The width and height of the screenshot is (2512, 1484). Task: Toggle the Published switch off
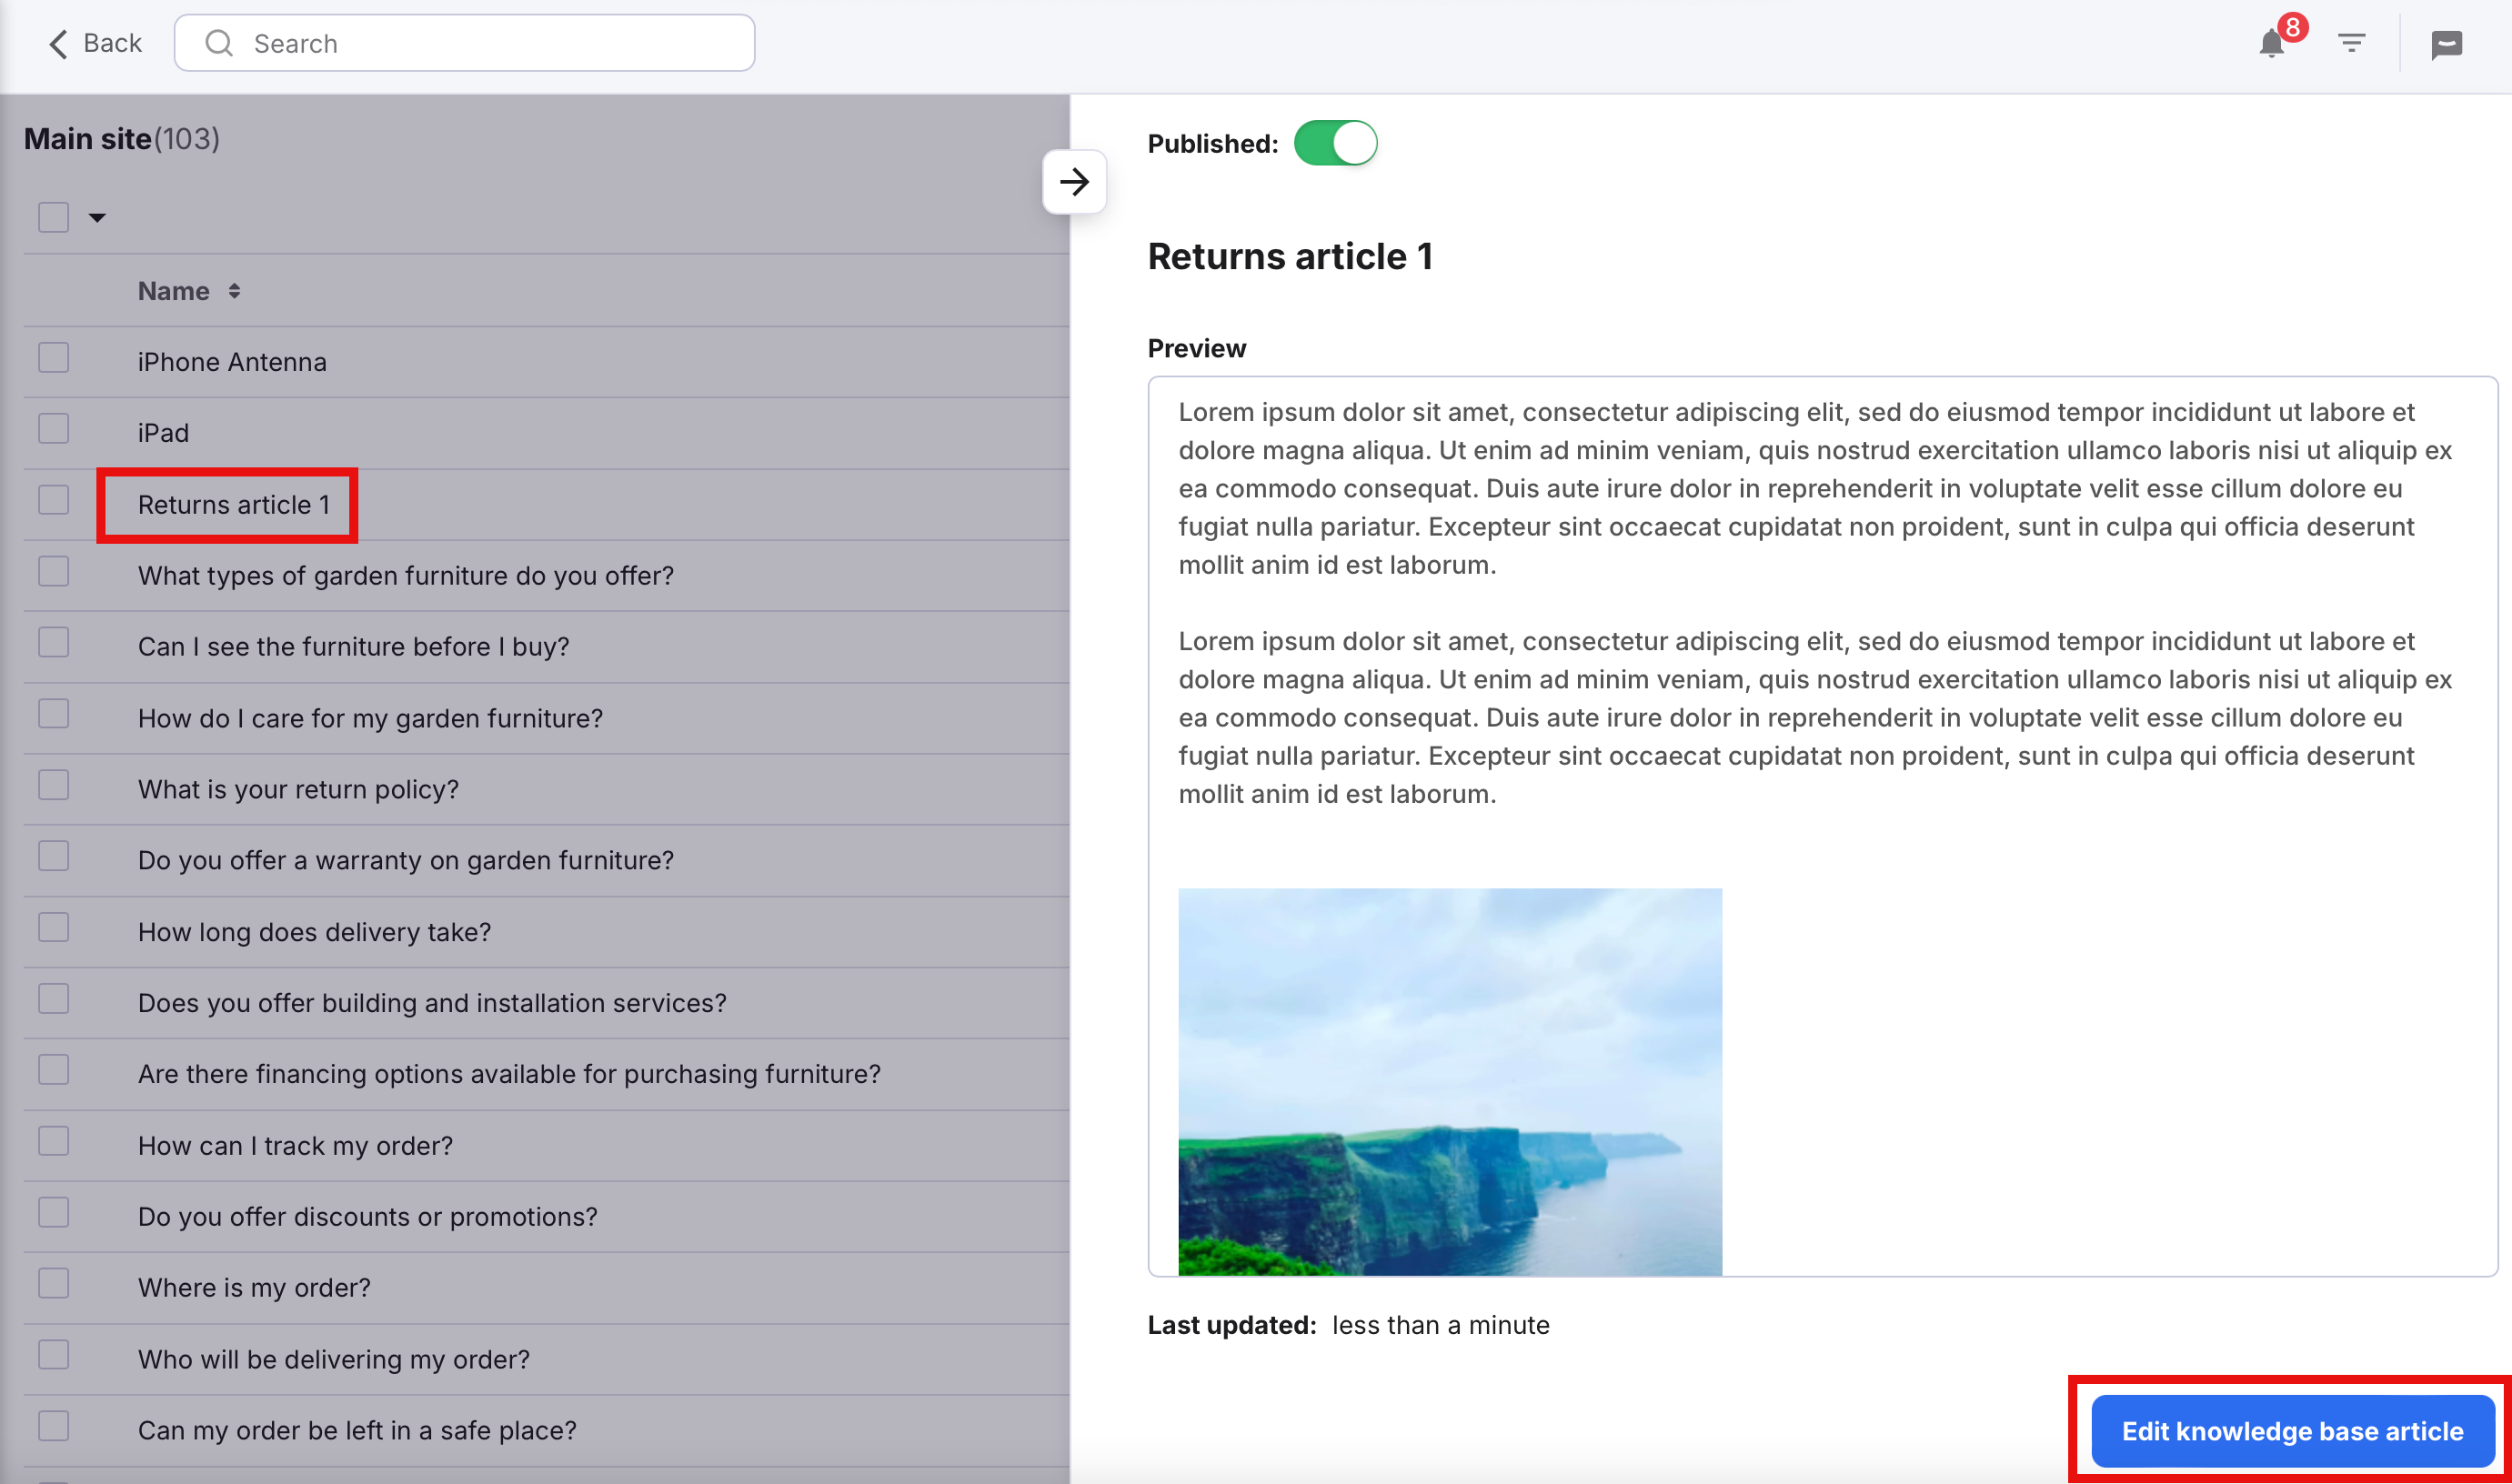click(x=1335, y=143)
